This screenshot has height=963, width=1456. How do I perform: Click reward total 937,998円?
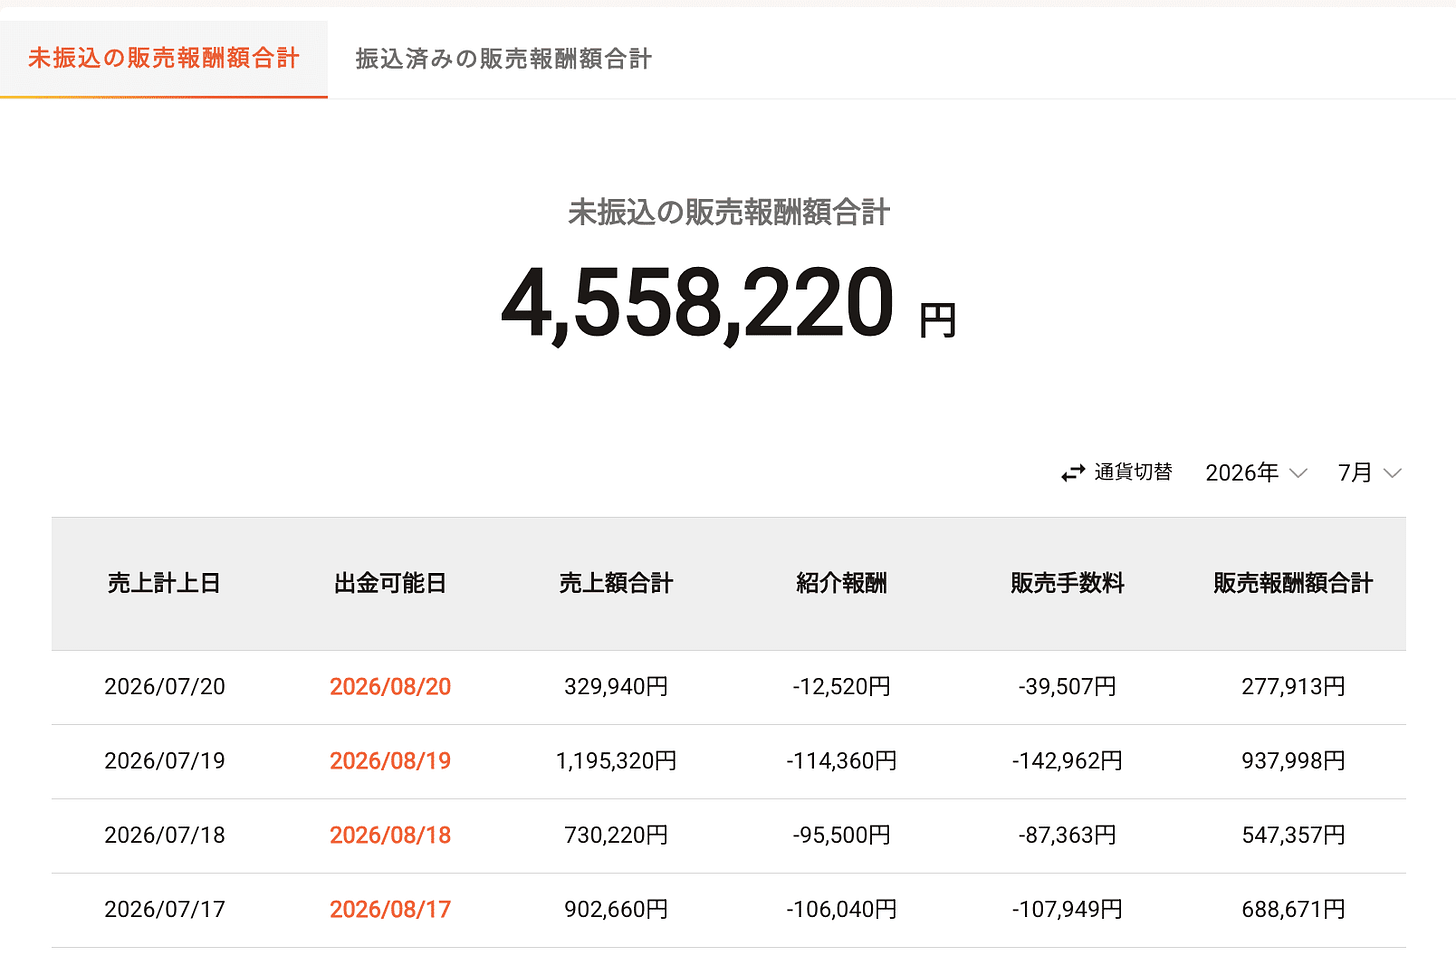click(1293, 761)
